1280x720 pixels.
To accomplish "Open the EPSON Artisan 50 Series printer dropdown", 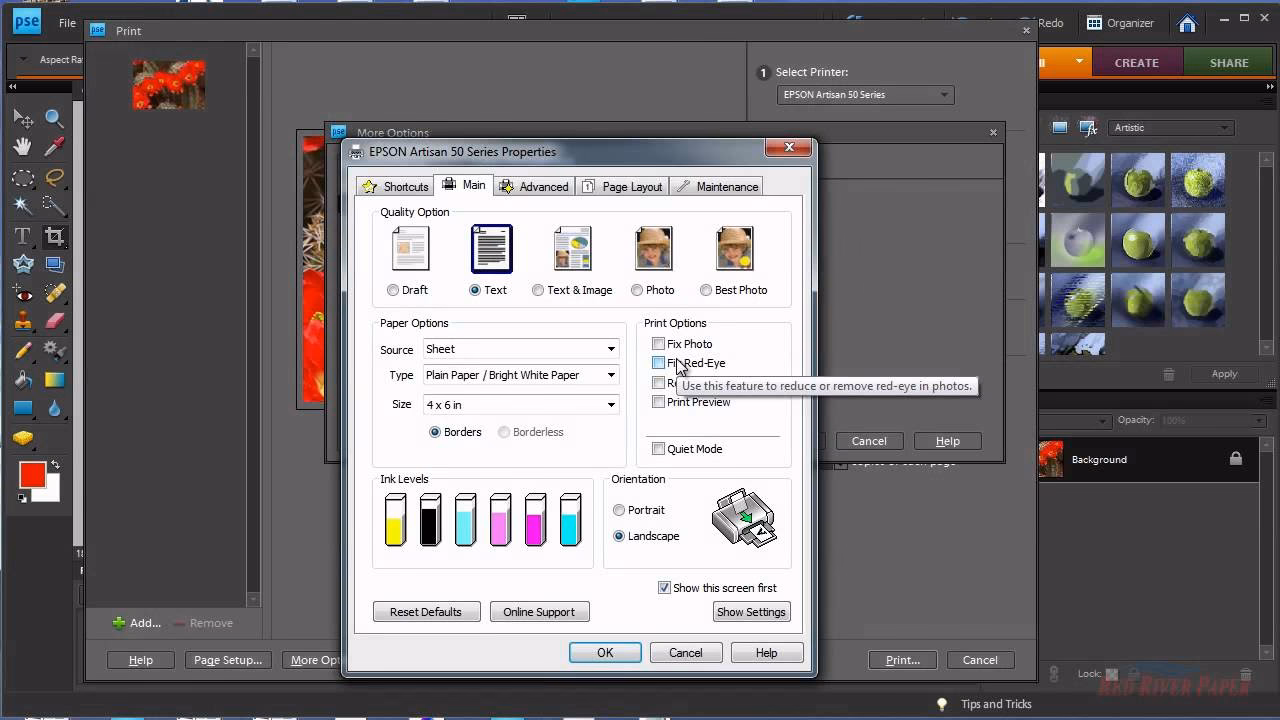I will (941, 95).
